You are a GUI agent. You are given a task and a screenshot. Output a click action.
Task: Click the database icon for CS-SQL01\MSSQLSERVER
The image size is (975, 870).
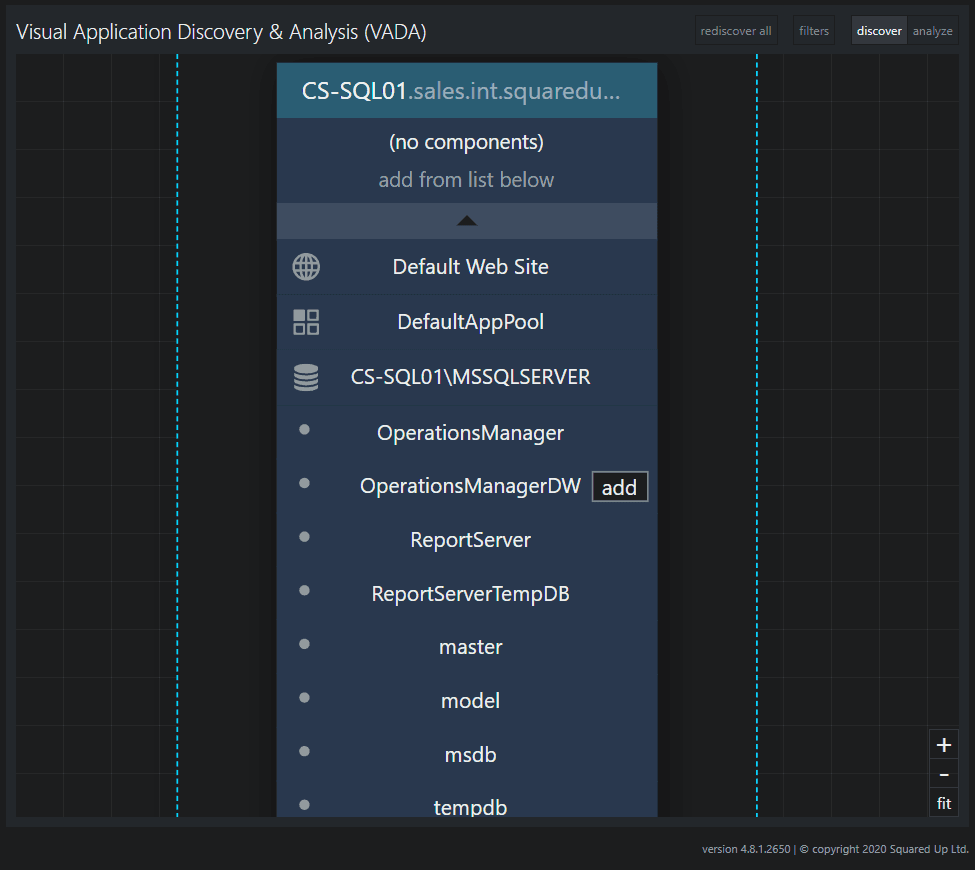point(306,377)
